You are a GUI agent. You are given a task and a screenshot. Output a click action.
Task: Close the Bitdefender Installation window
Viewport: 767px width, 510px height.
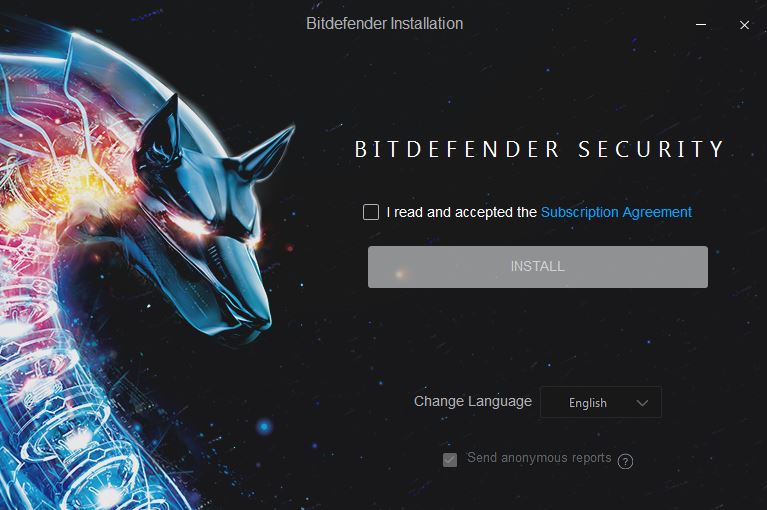(744, 25)
